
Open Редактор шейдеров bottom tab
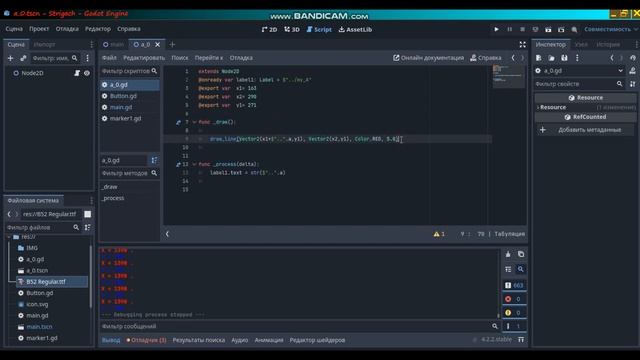(x=317, y=340)
